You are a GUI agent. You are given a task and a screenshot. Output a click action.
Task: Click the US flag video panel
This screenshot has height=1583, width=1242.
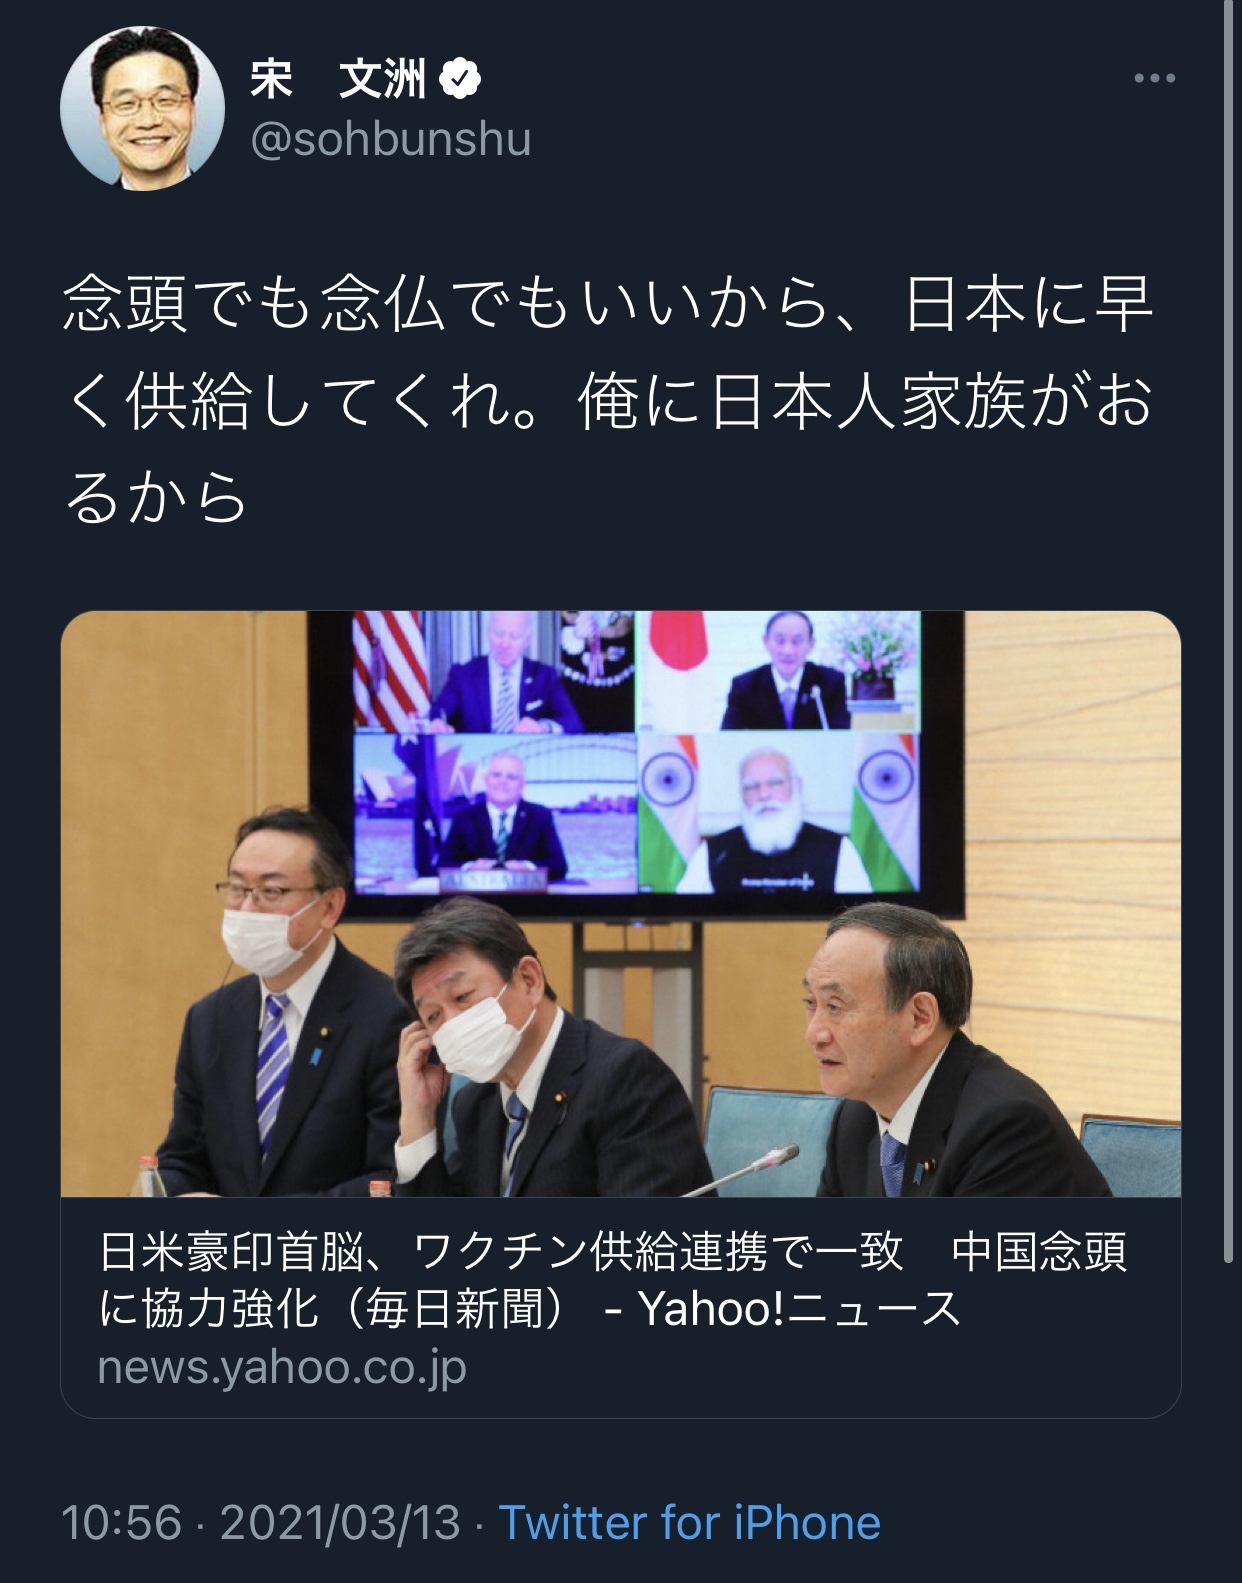(x=494, y=671)
